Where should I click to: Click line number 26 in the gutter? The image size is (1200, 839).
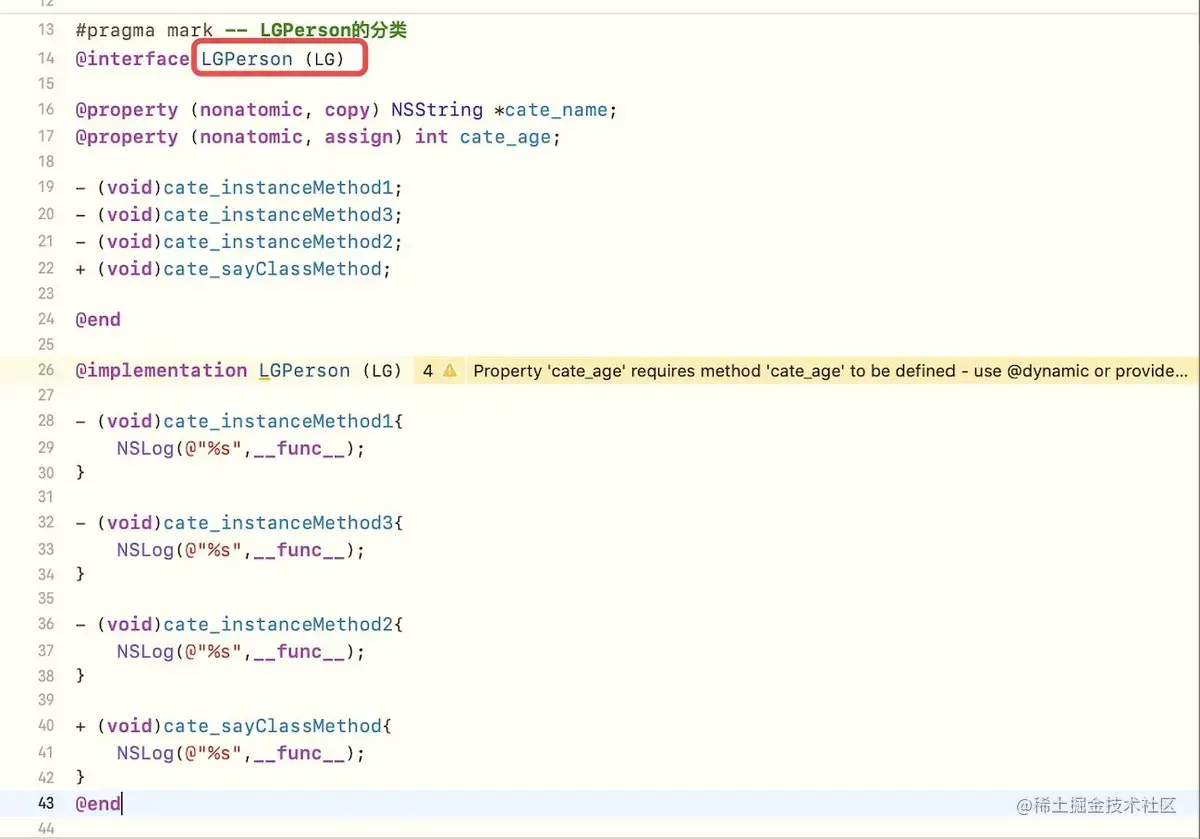[x=46, y=370]
